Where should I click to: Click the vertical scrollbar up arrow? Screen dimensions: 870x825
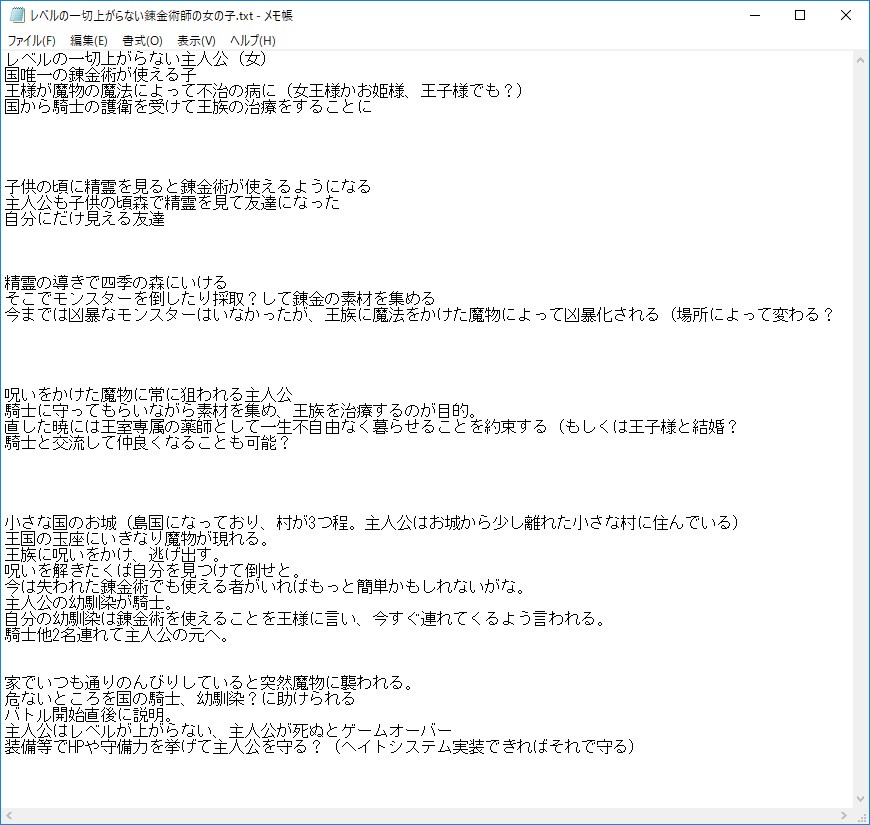tap(861, 59)
